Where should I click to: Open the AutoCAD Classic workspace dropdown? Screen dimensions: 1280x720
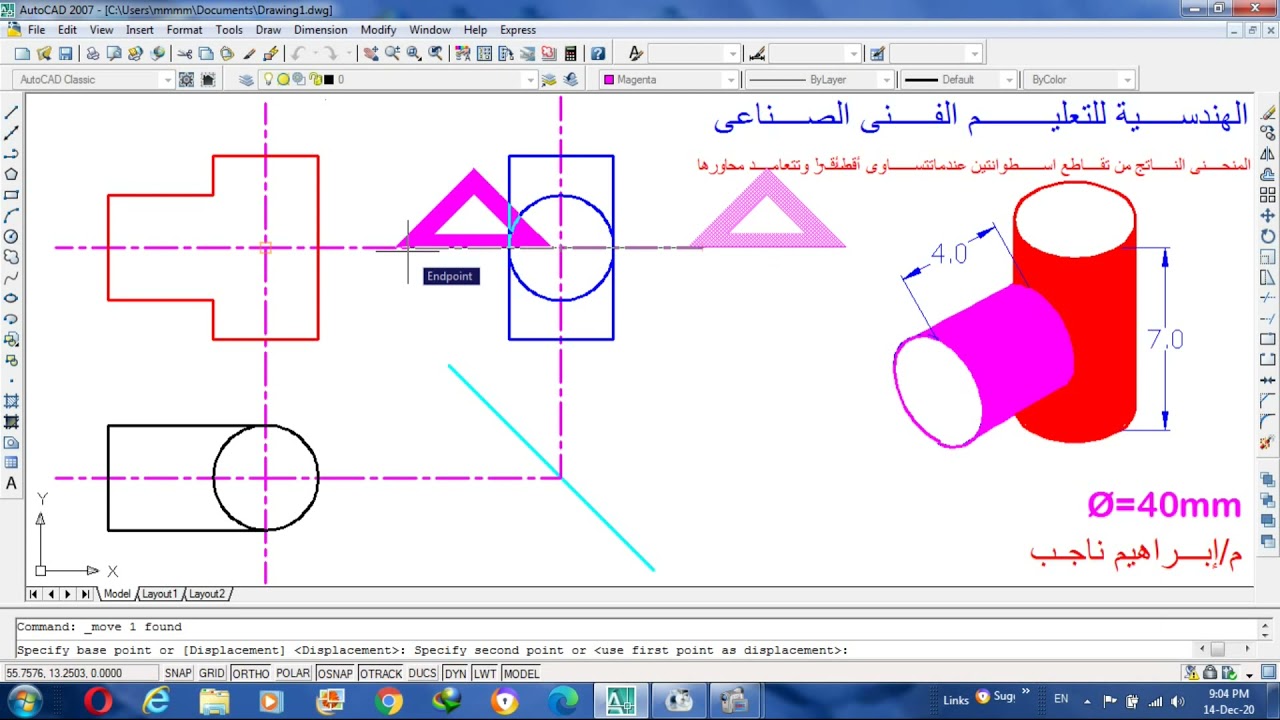(x=166, y=80)
